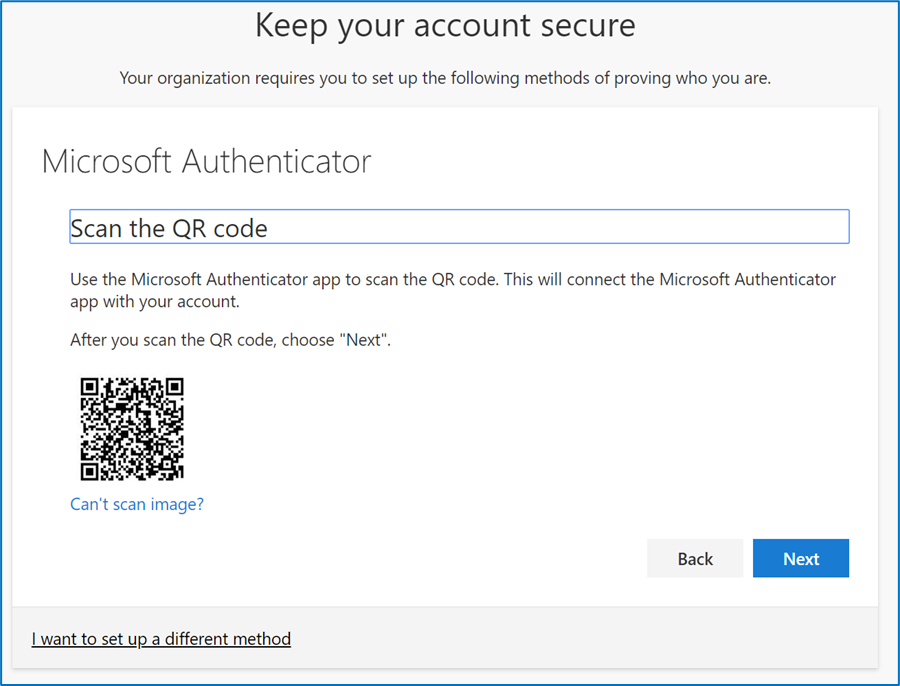The image size is (900, 686).
Task: Click the QR code's top-left finder square
Action: 89,386
